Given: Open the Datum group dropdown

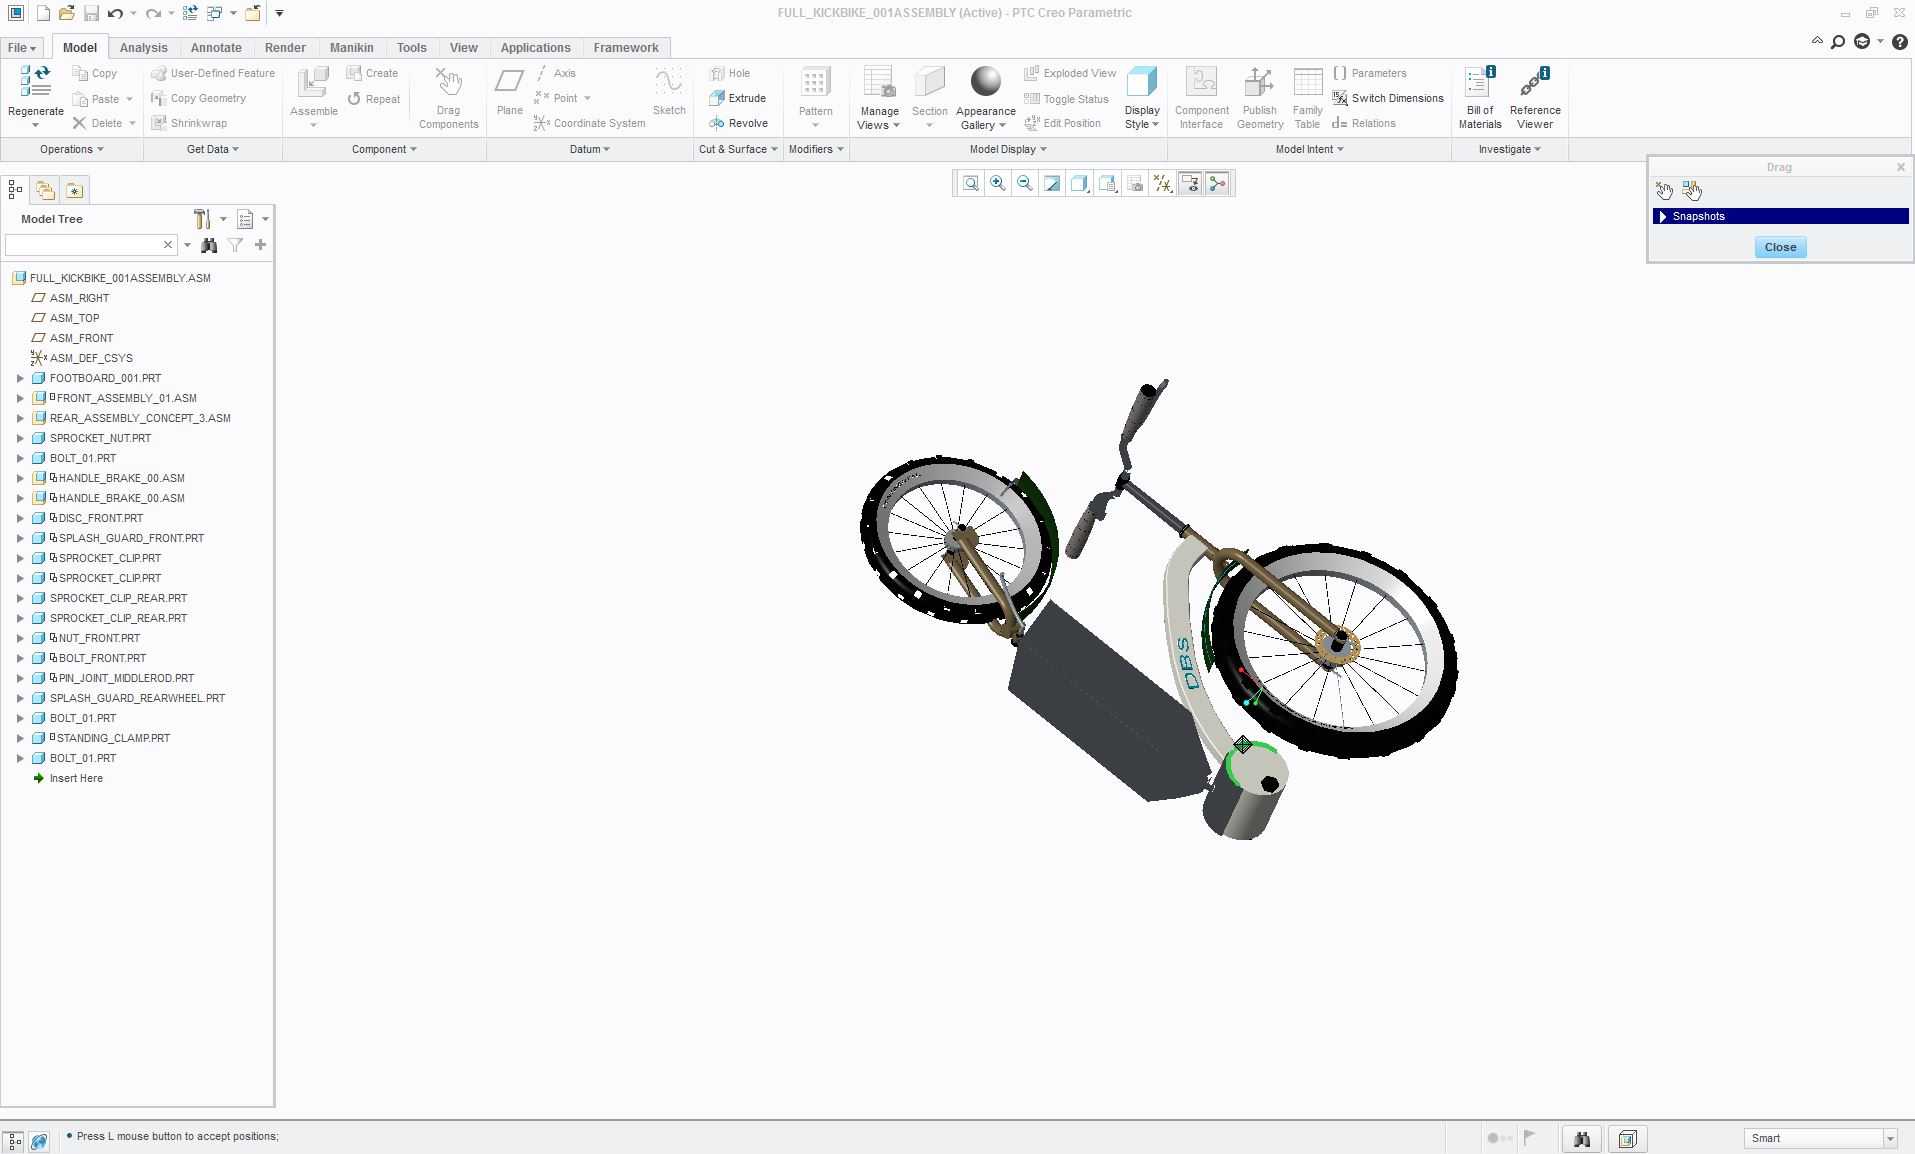Looking at the screenshot, I should [x=589, y=149].
